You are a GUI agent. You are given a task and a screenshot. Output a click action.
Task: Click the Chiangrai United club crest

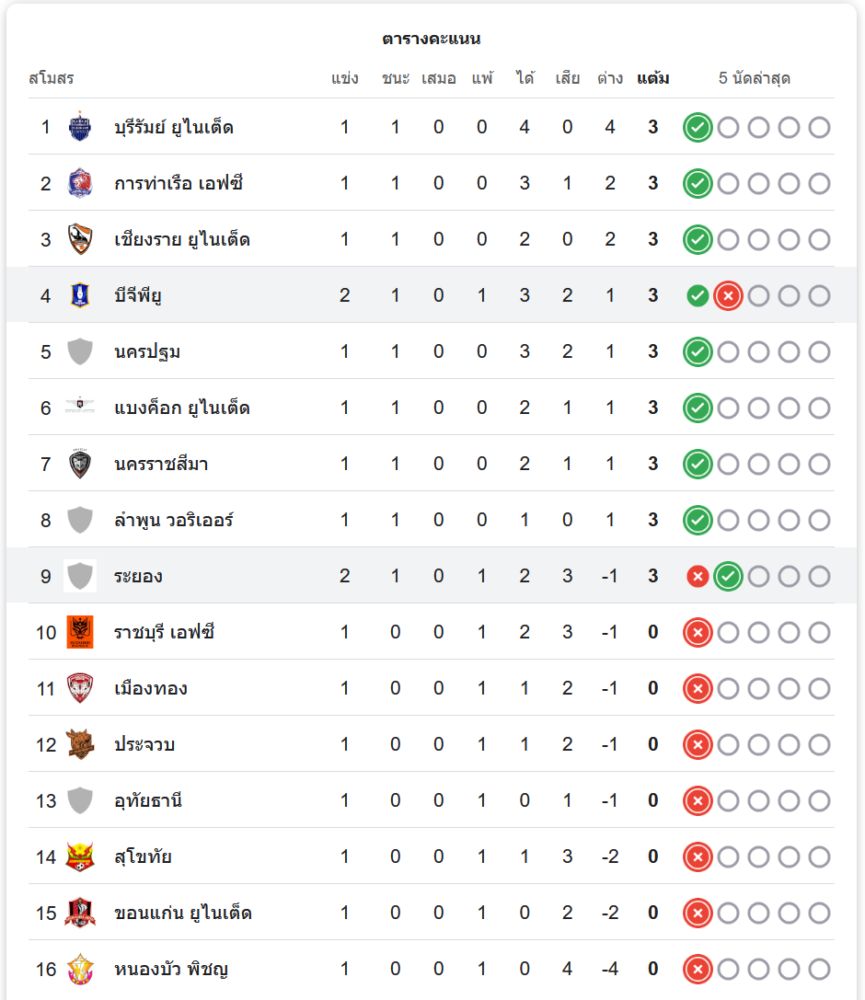(80, 240)
